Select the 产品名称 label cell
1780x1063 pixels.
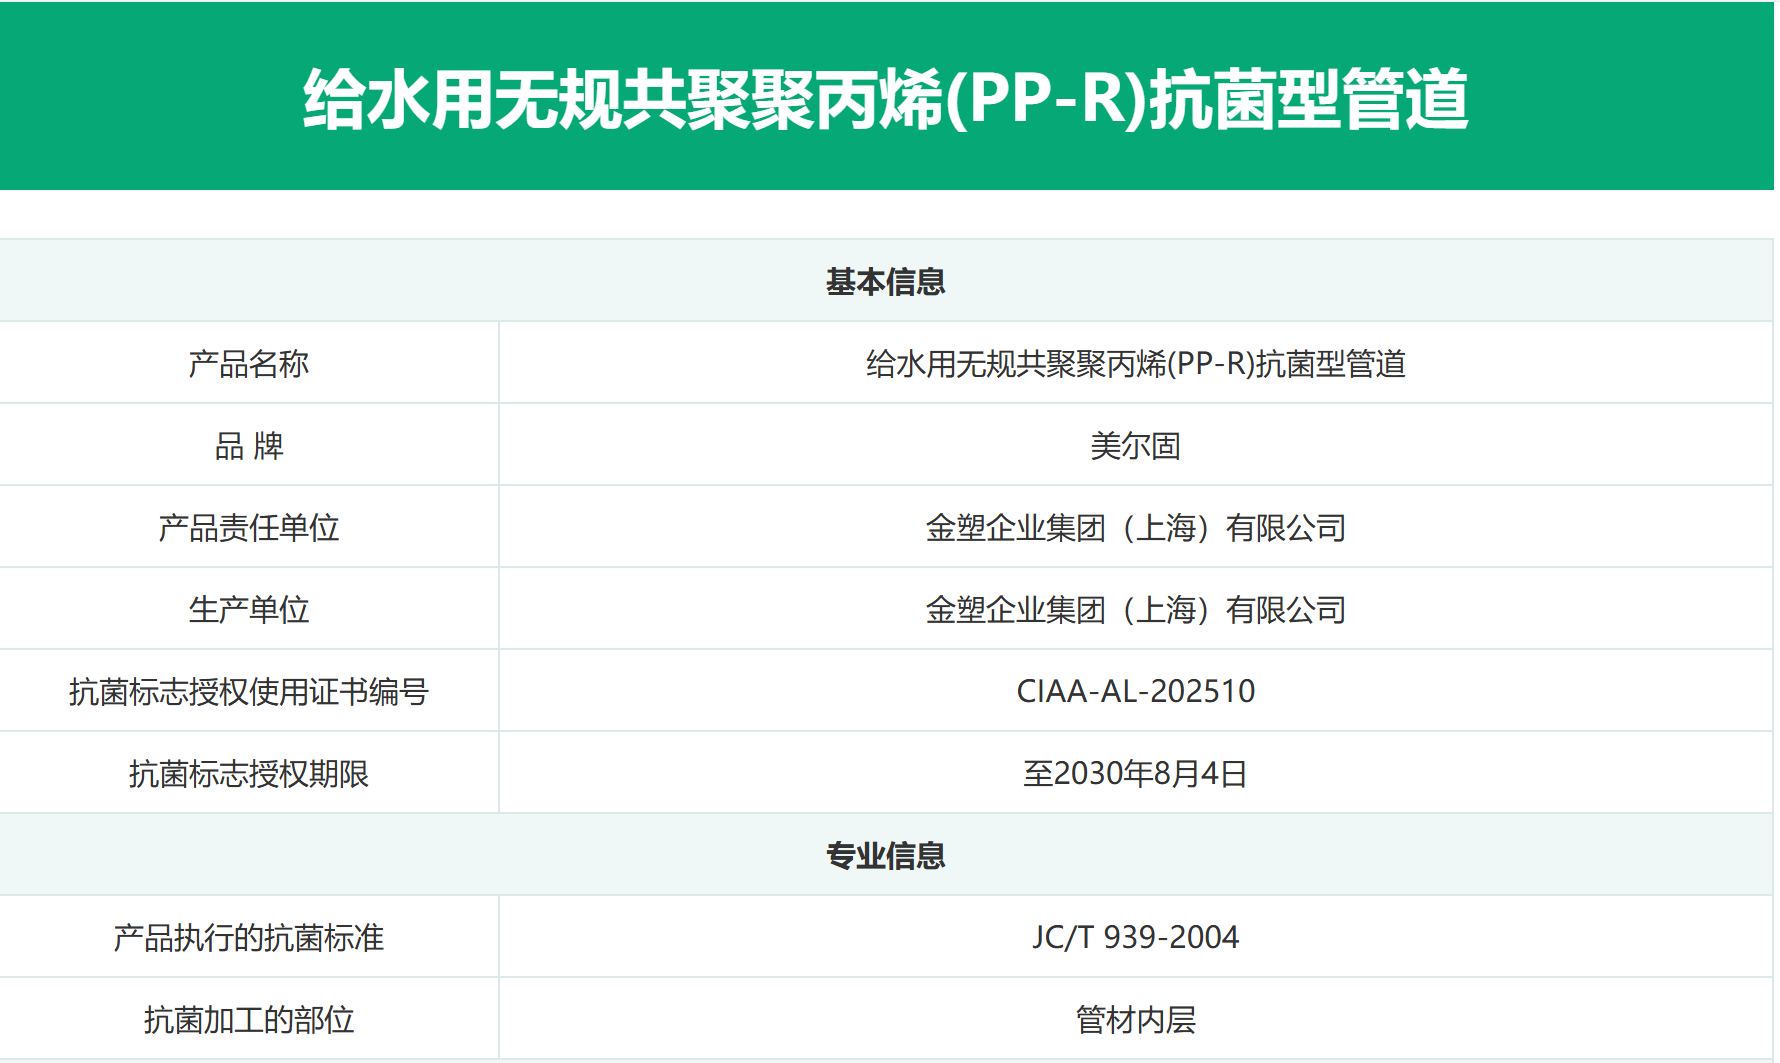[x=249, y=364]
